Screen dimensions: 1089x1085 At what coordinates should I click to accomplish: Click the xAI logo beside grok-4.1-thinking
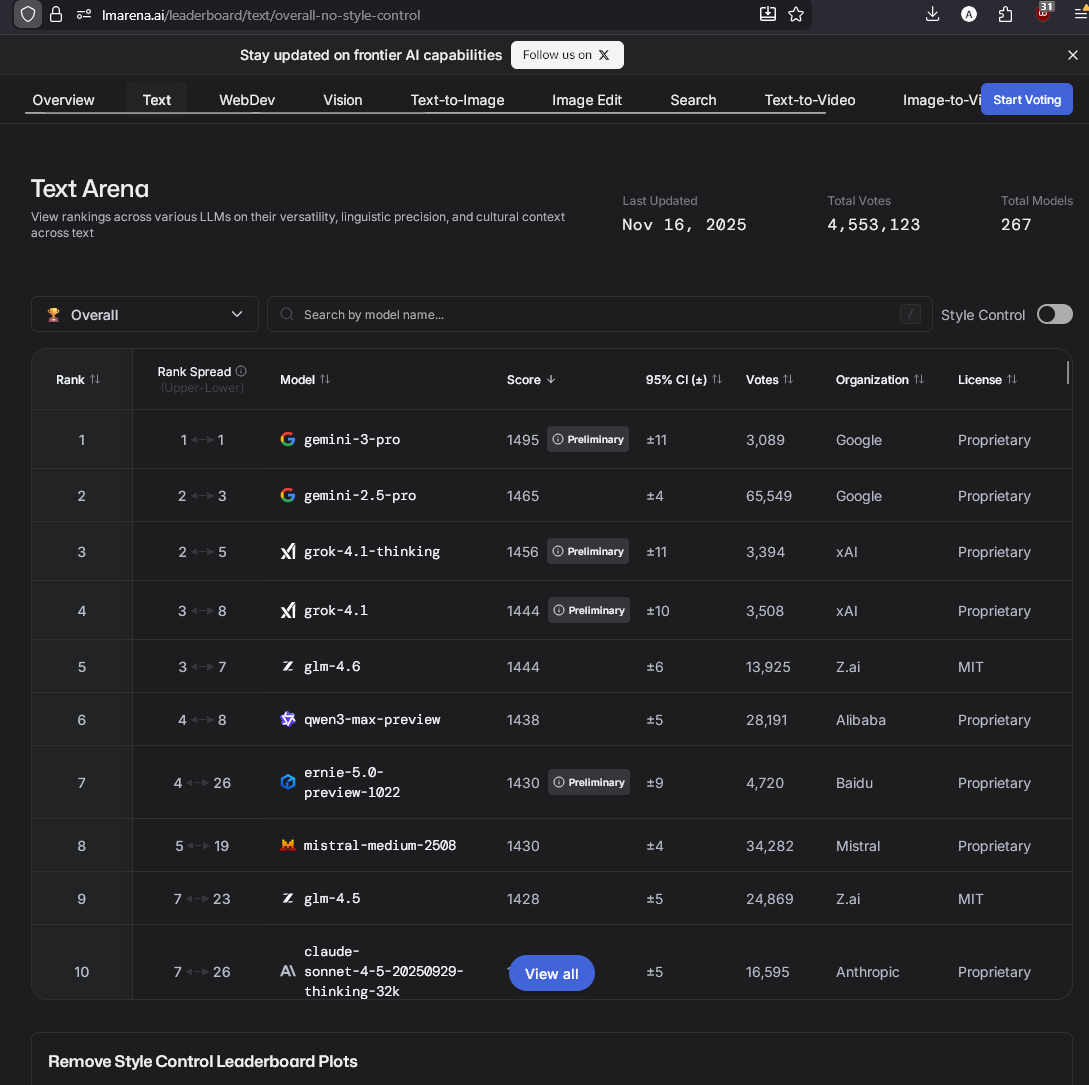point(288,552)
